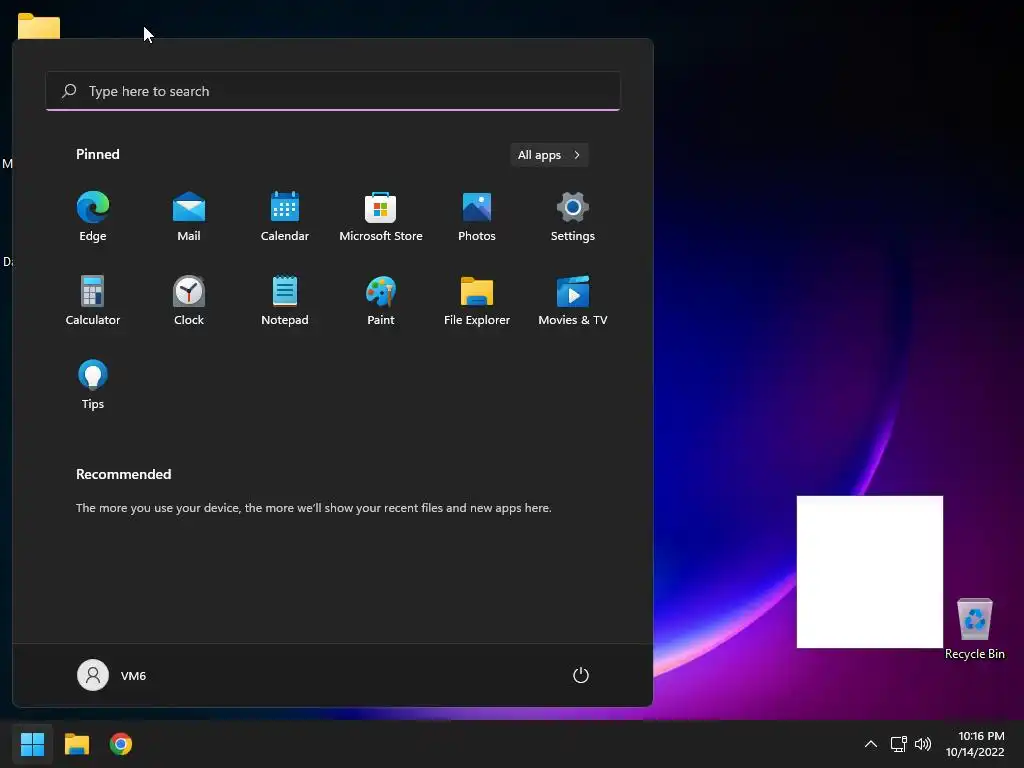Launch the Movies & TV app
Viewport: 1024px width, 768px height.
click(573, 301)
